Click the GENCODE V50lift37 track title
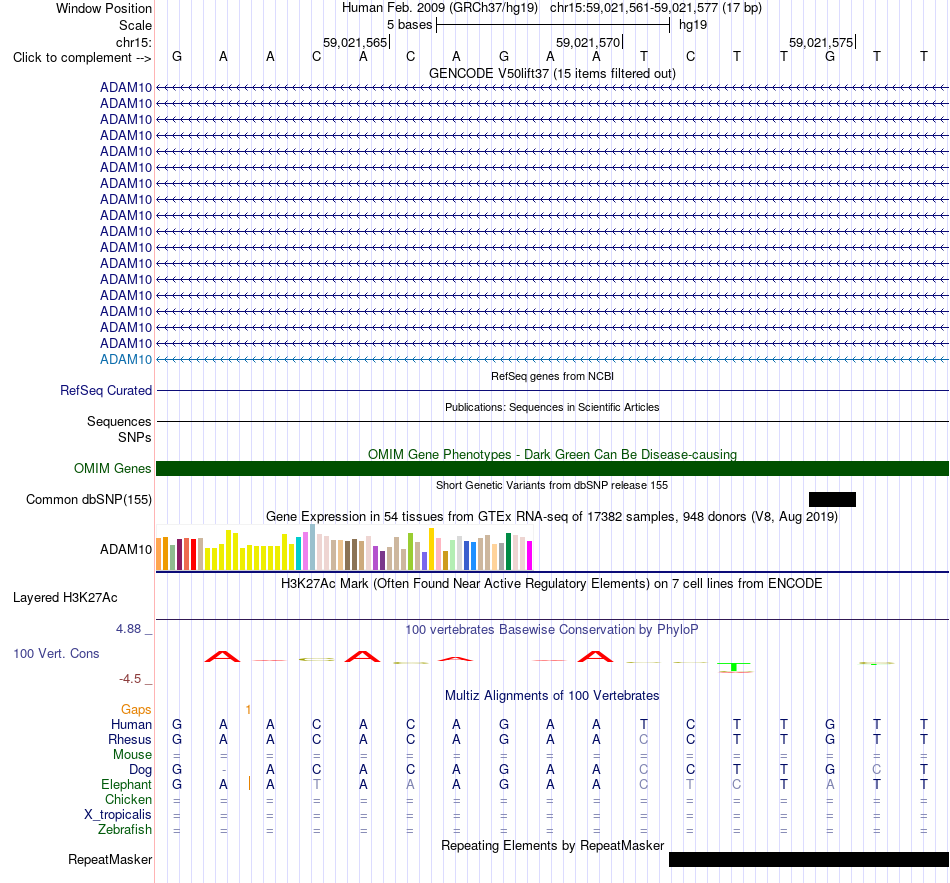This screenshot has height=883, width=950. (553, 73)
